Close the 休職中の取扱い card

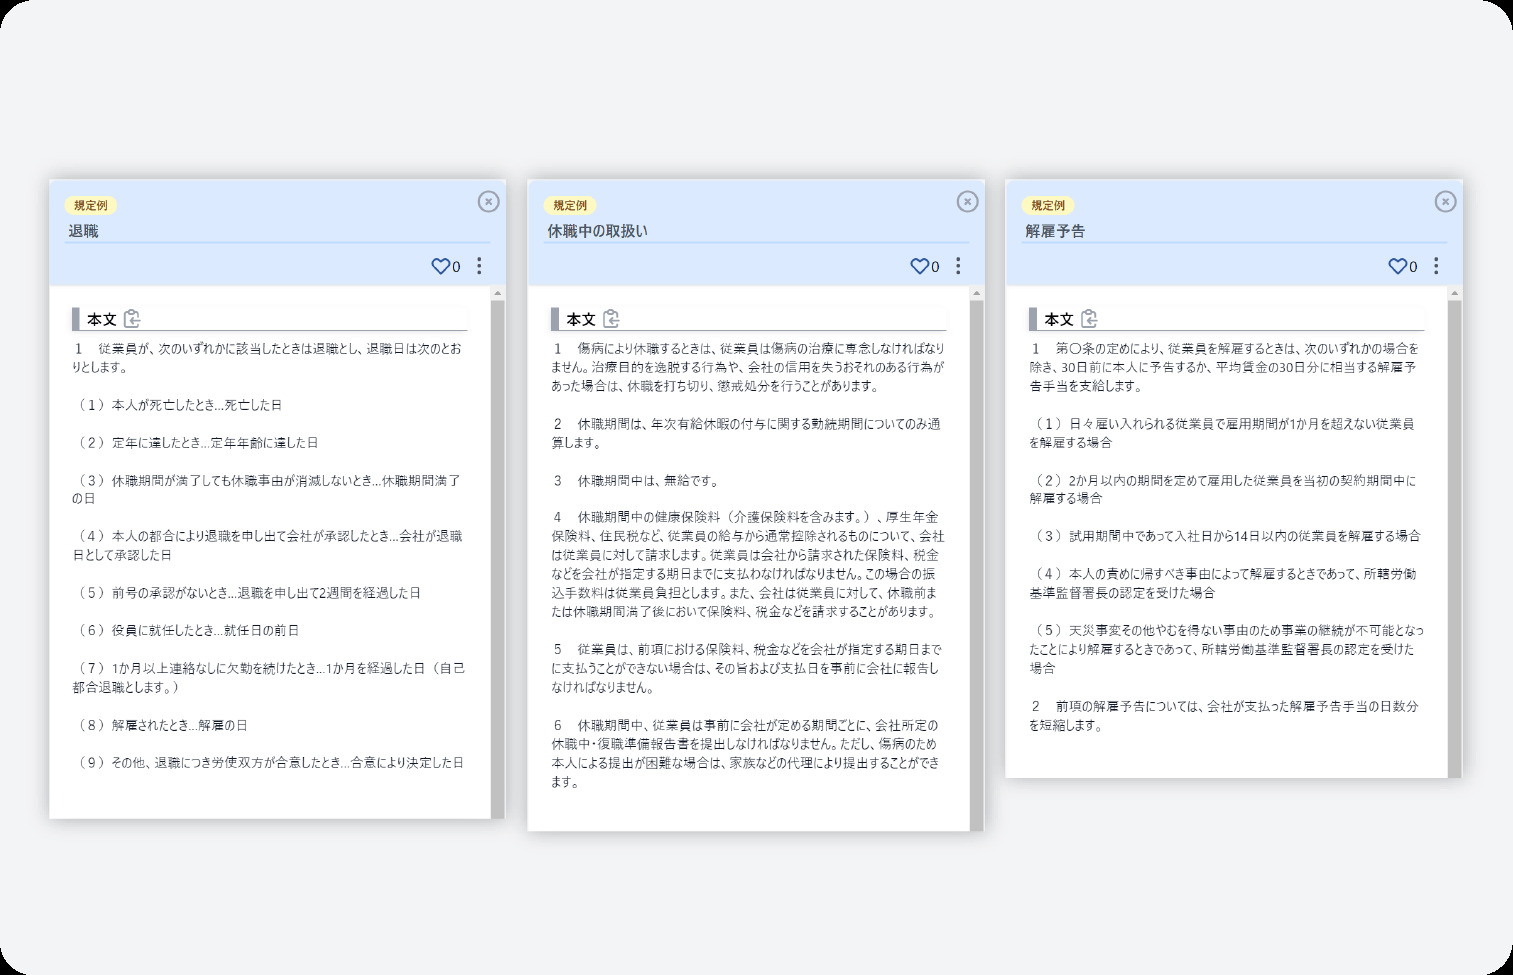[x=967, y=202]
